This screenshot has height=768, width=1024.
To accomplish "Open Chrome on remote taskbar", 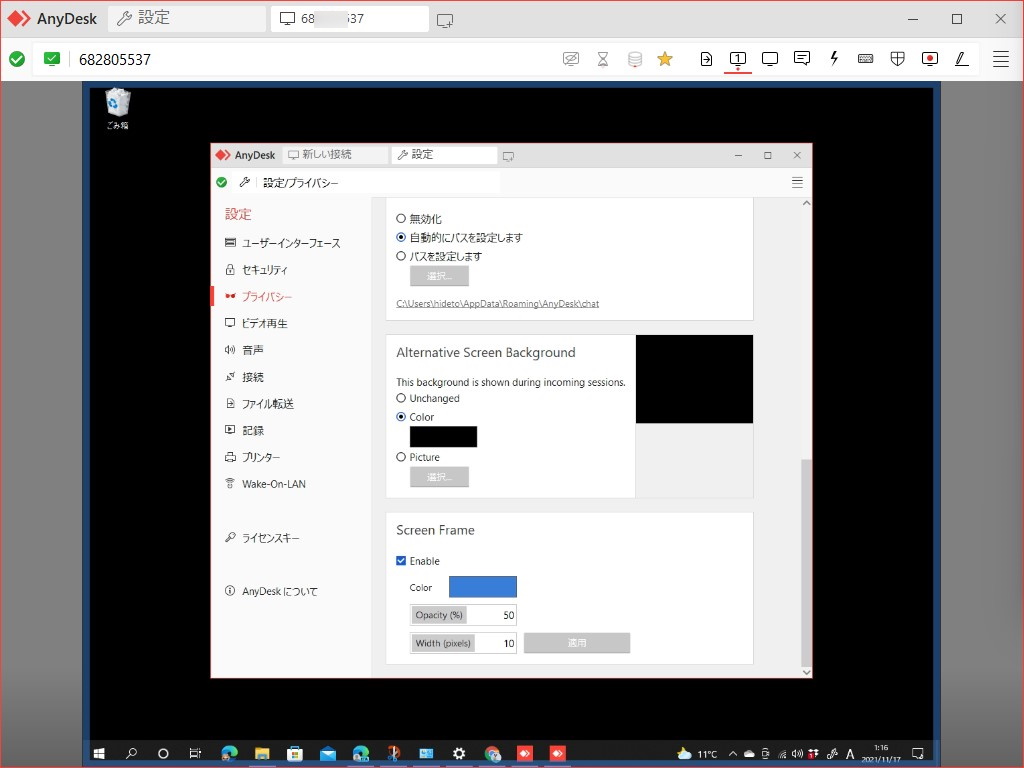I will click(492, 754).
